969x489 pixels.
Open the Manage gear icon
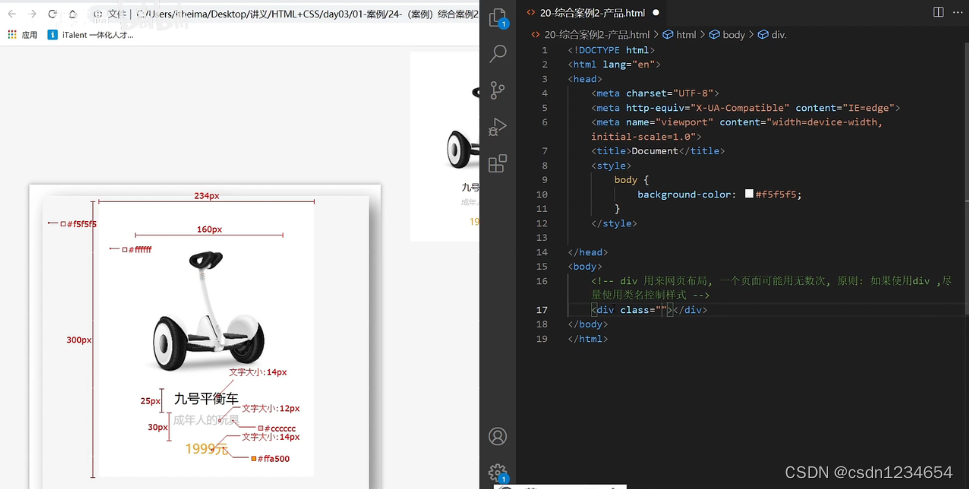coord(497,473)
